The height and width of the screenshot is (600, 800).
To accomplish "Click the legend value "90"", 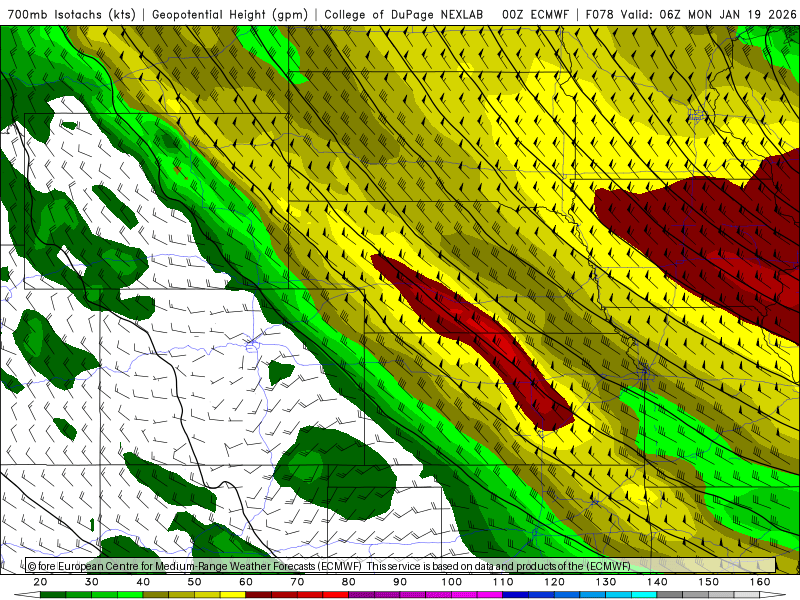I will tap(400, 582).
